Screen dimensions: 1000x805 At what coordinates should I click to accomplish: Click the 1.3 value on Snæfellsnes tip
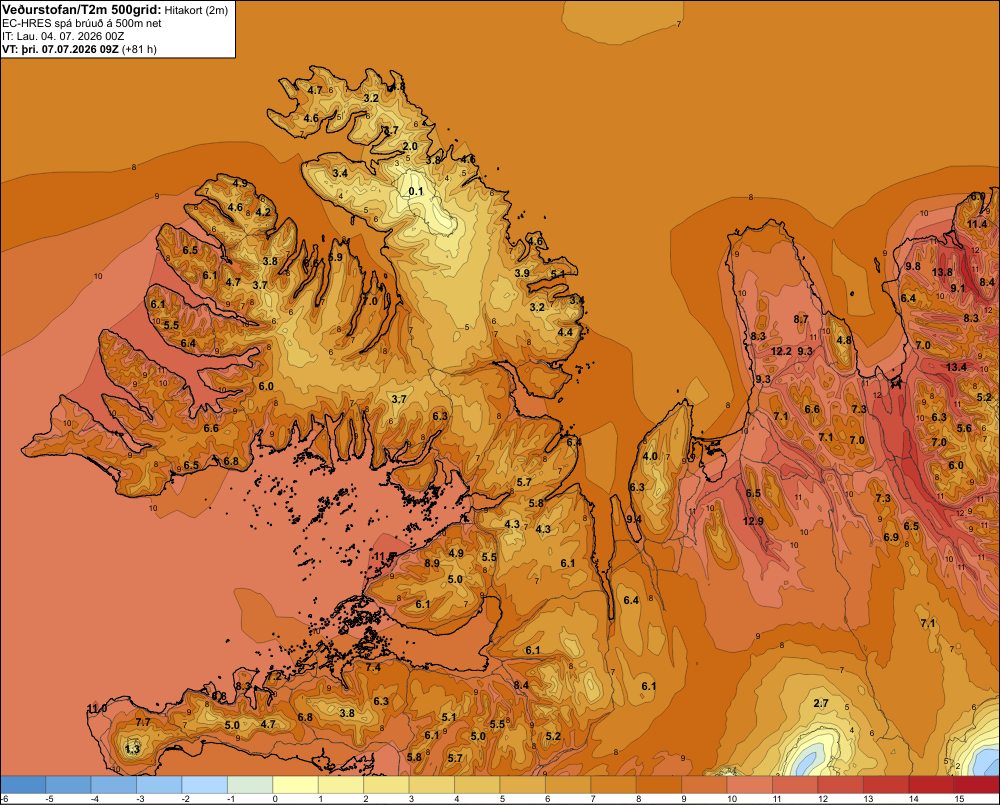[132, 749]
